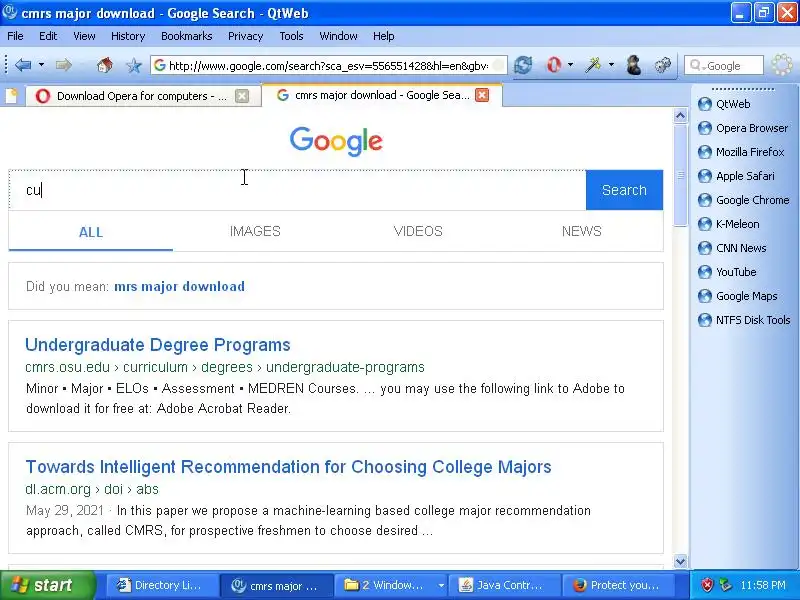Close the cmrs major download tab

pyautogui.click(x=482, y=95)
